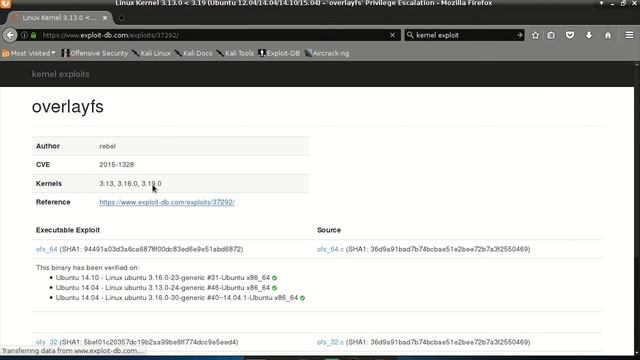Viewport: 640px width, 360px height.
Task: Click the vertical page scrollbar
Action: point(637,208)
